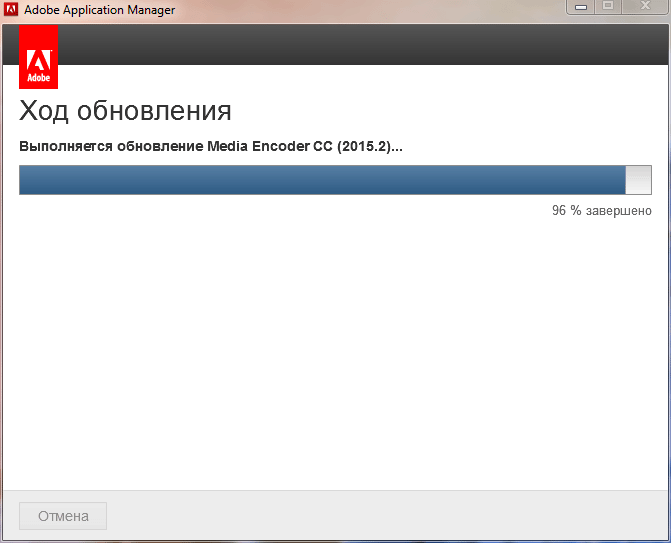This screenshot has width=671, height=543.
Task: Click the unfilled white end of the progress bar
Action: (638, 180)
